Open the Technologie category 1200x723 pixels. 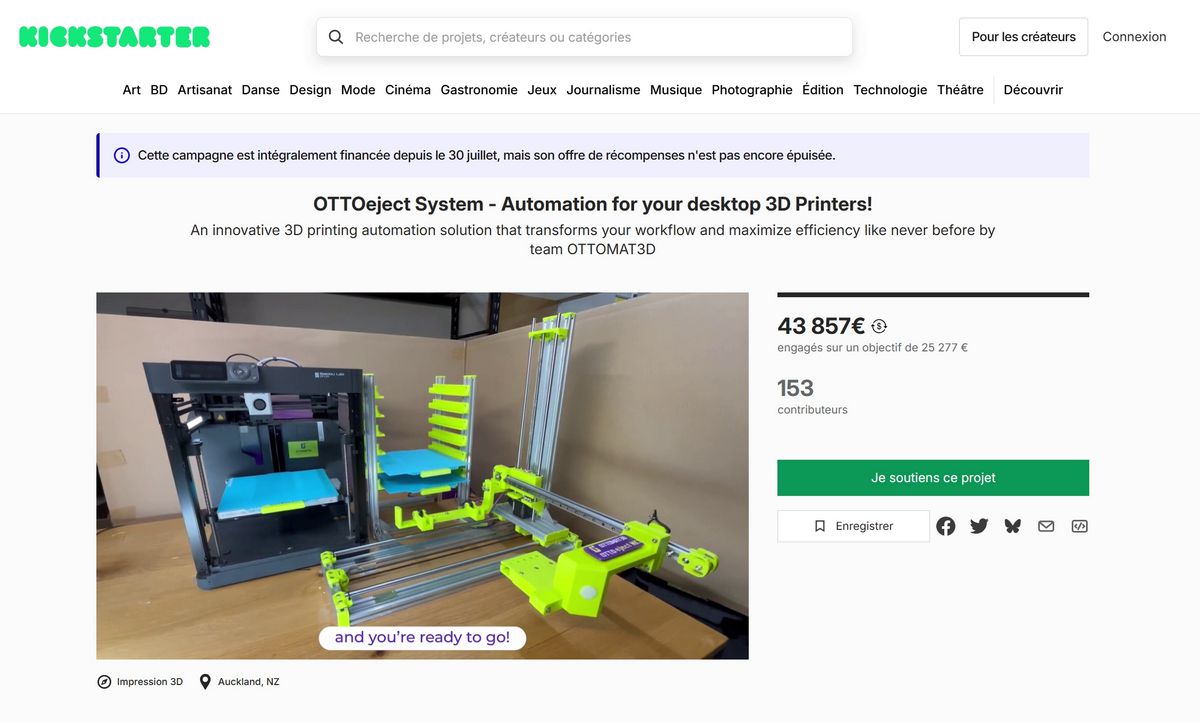click(890, 90)
